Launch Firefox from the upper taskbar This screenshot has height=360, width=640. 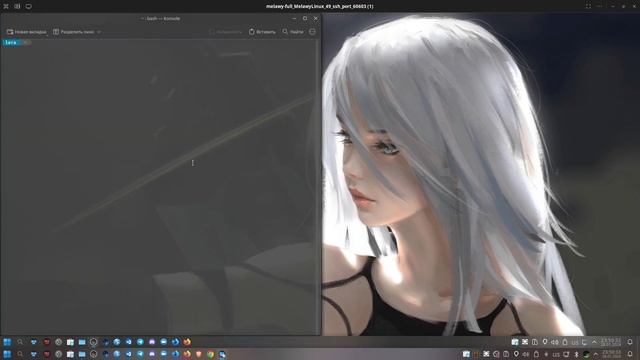tap(187, 342)
